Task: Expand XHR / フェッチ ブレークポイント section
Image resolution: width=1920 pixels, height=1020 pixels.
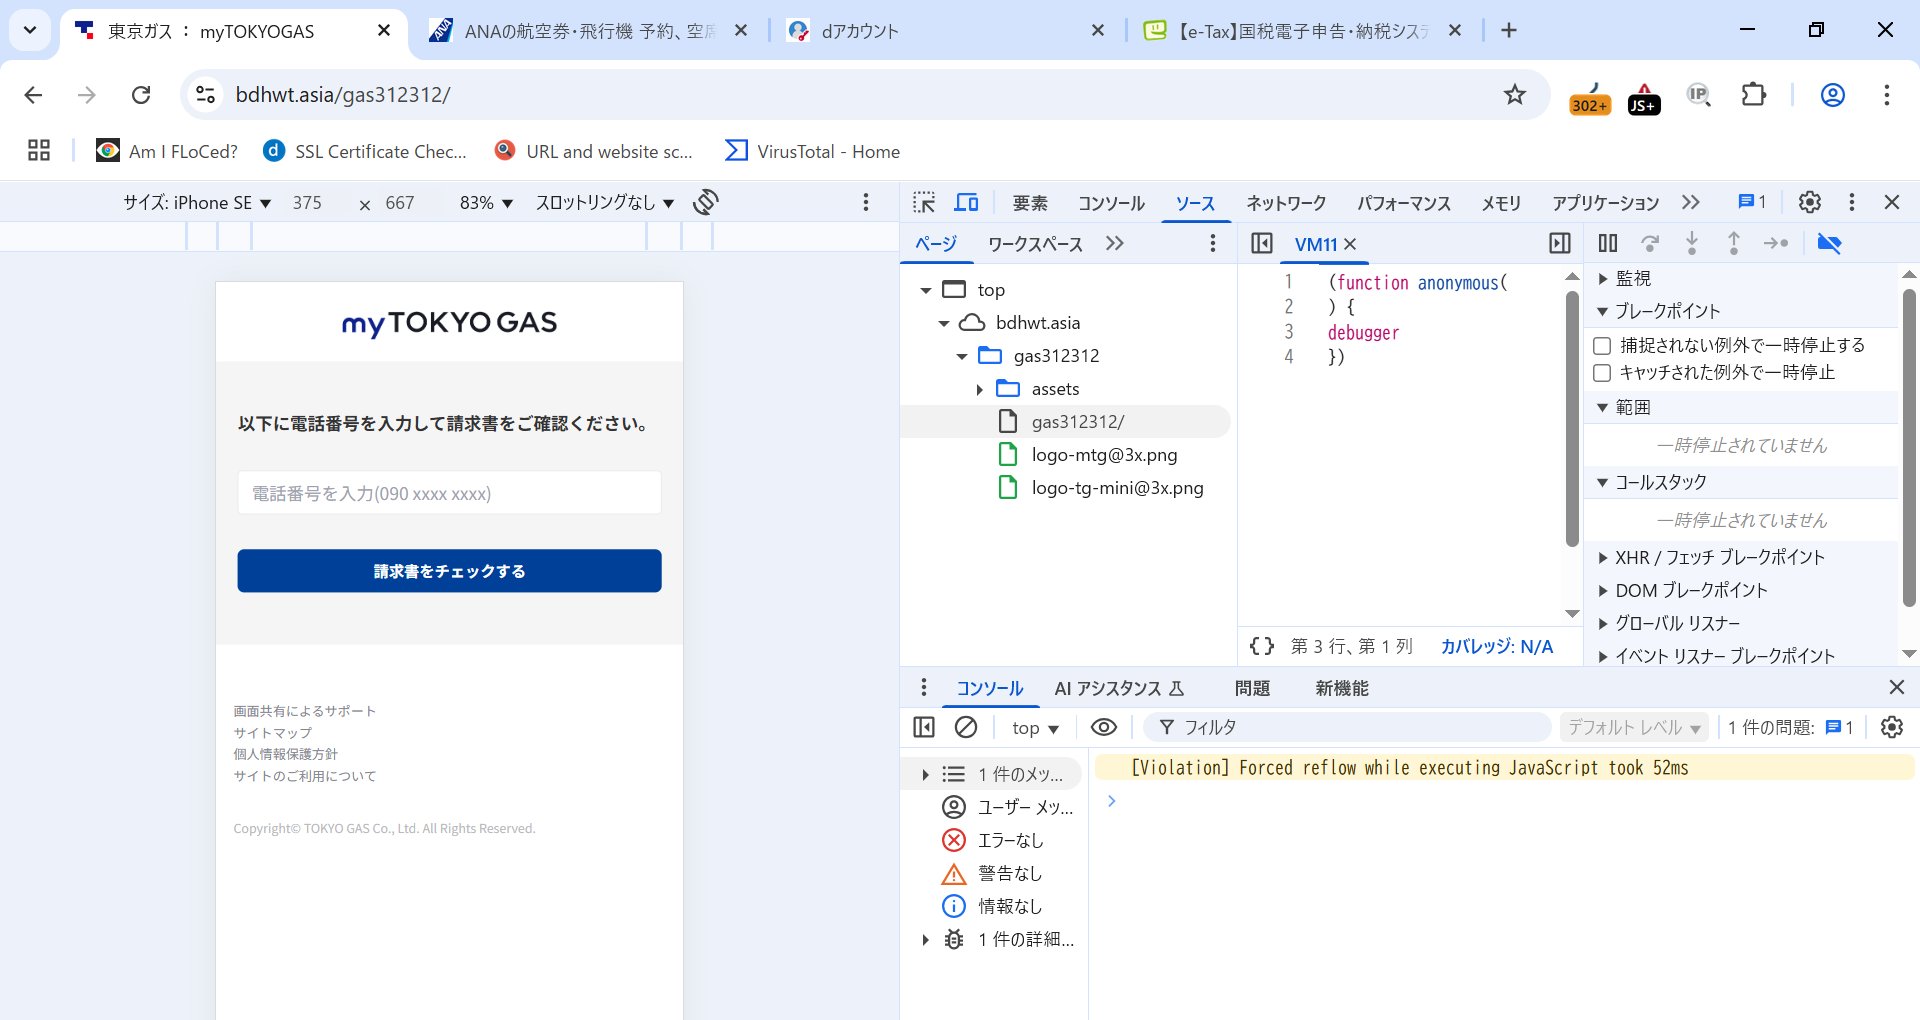Action: [x=1603, y=558]
